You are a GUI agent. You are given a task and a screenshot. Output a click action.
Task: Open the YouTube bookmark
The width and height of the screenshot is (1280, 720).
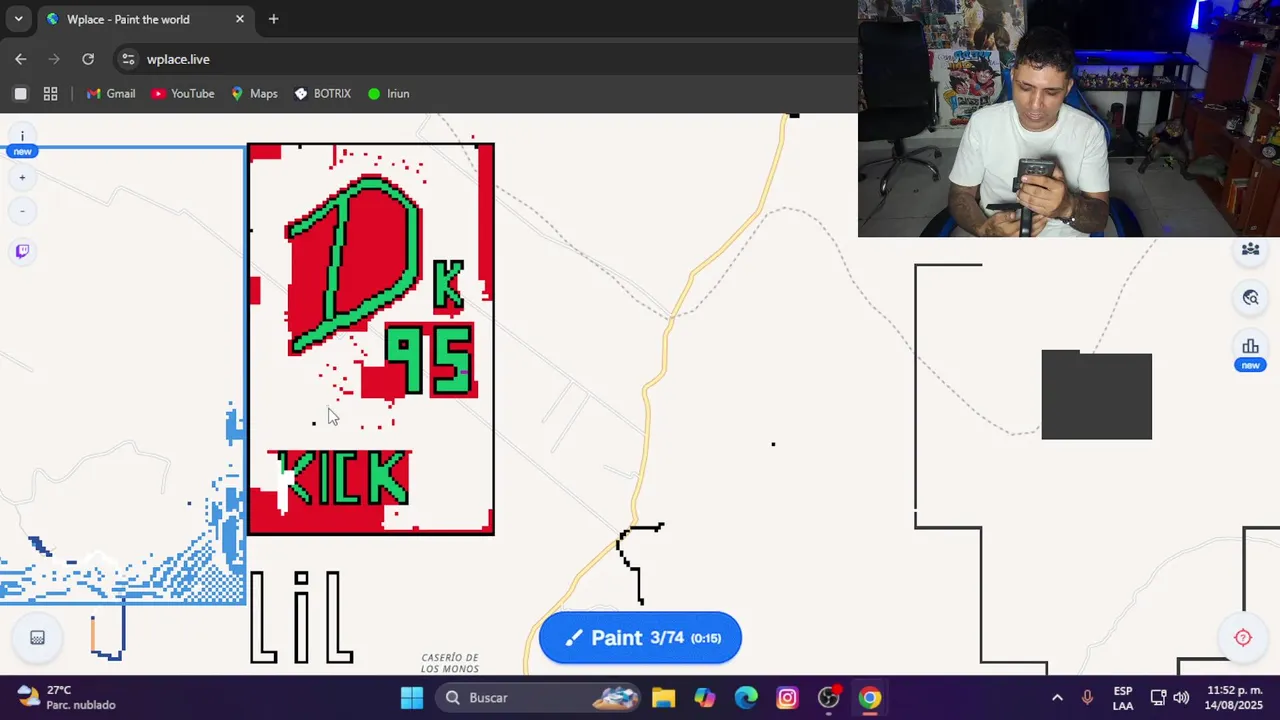[183, 94]
